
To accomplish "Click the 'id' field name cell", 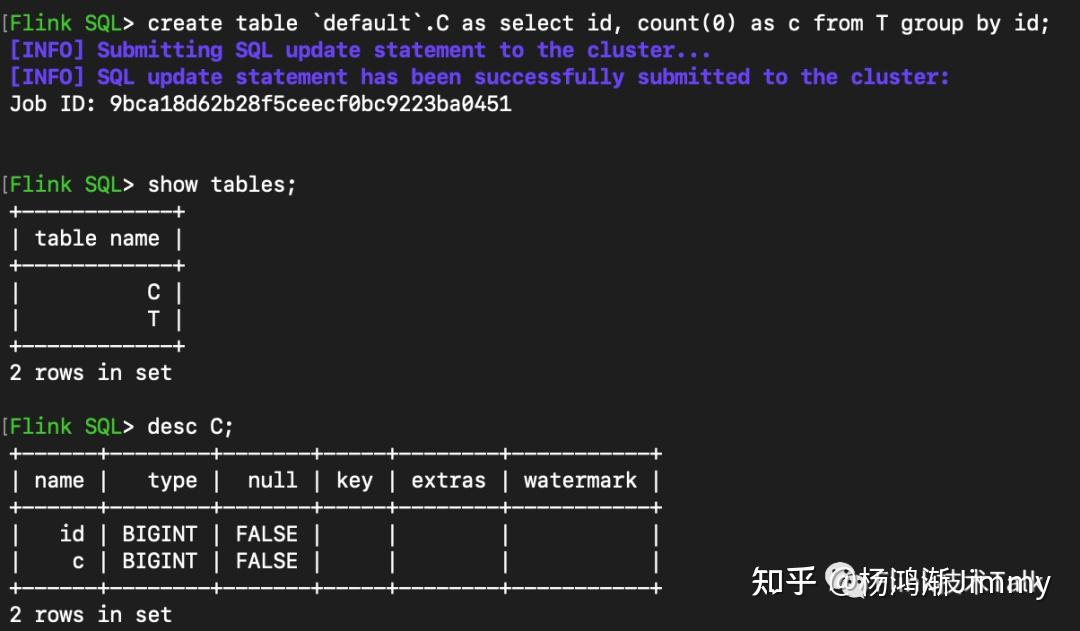I will 72,534.
